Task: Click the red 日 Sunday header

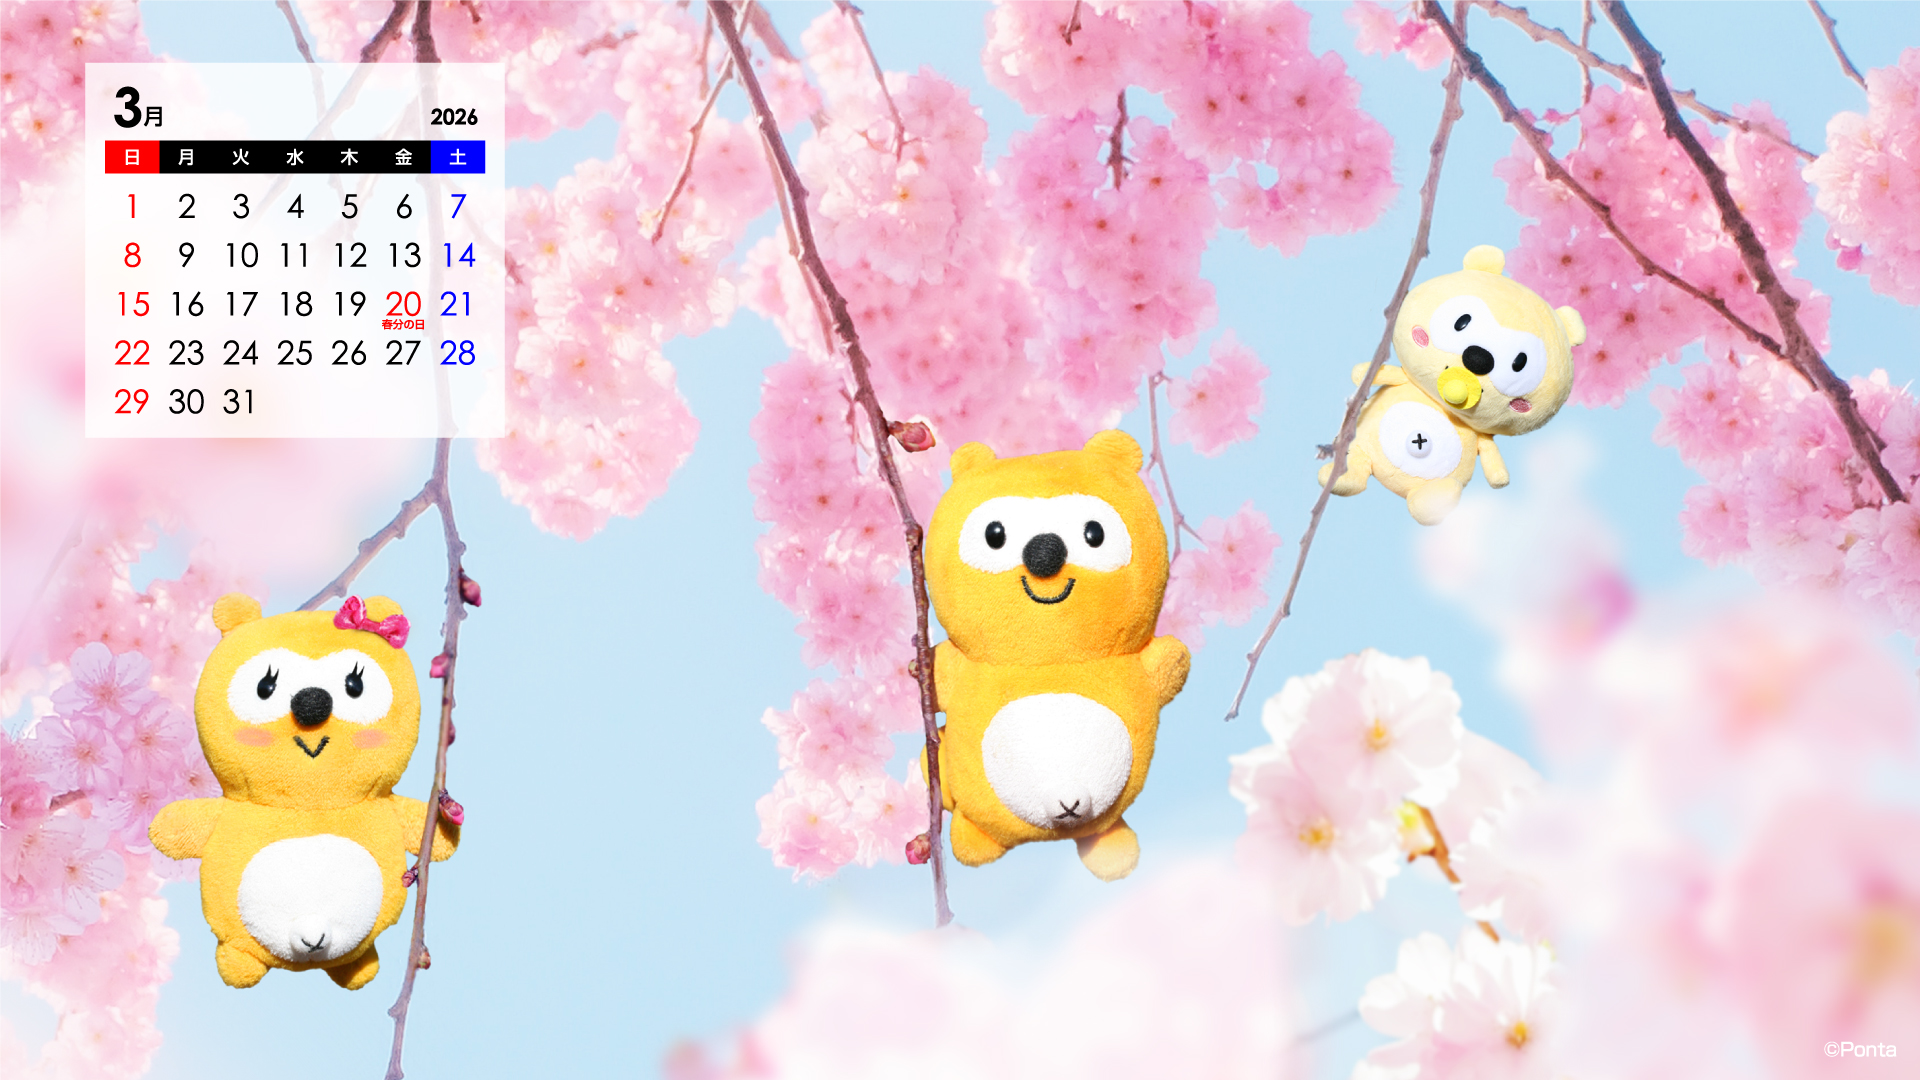Action: point(132,157)
